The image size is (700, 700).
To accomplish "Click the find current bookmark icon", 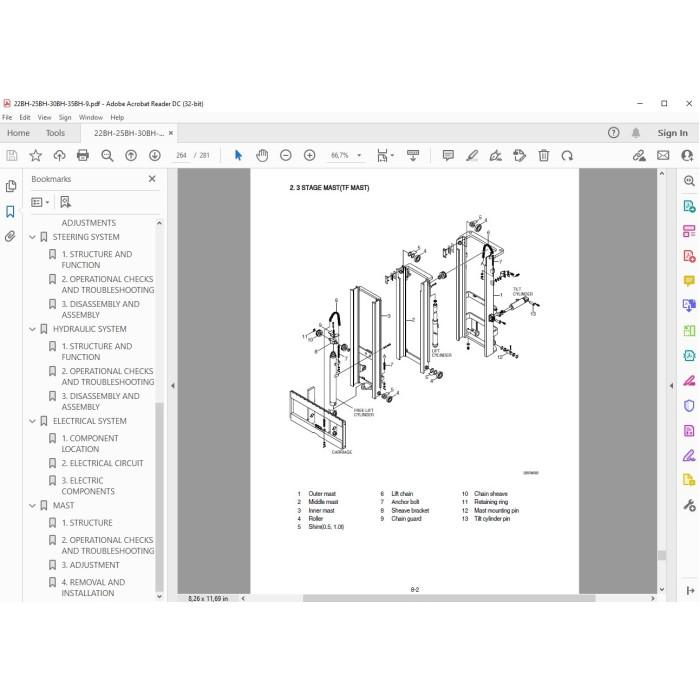I will tap(66, 202).
